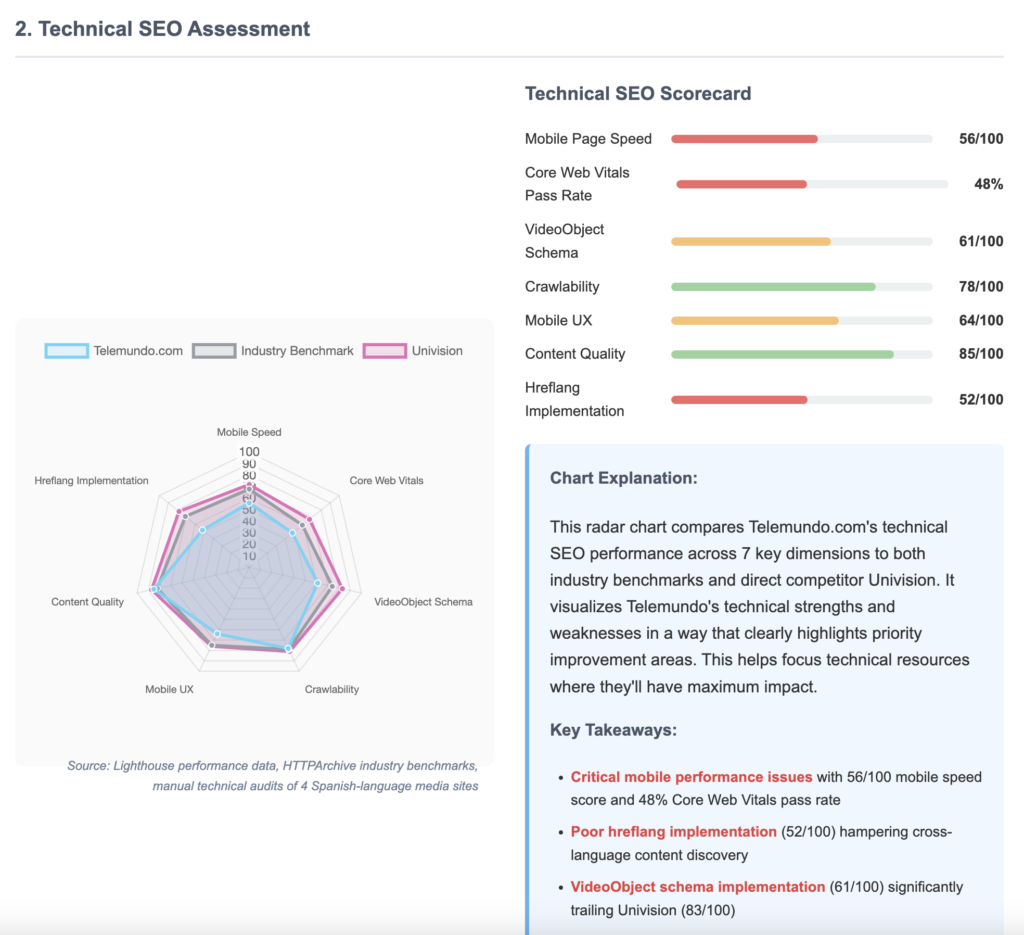The height and width of the screenshot is (935, 1024).
Task: Select the Hreflang Implementation radar axis label
Action: (91, 480)
